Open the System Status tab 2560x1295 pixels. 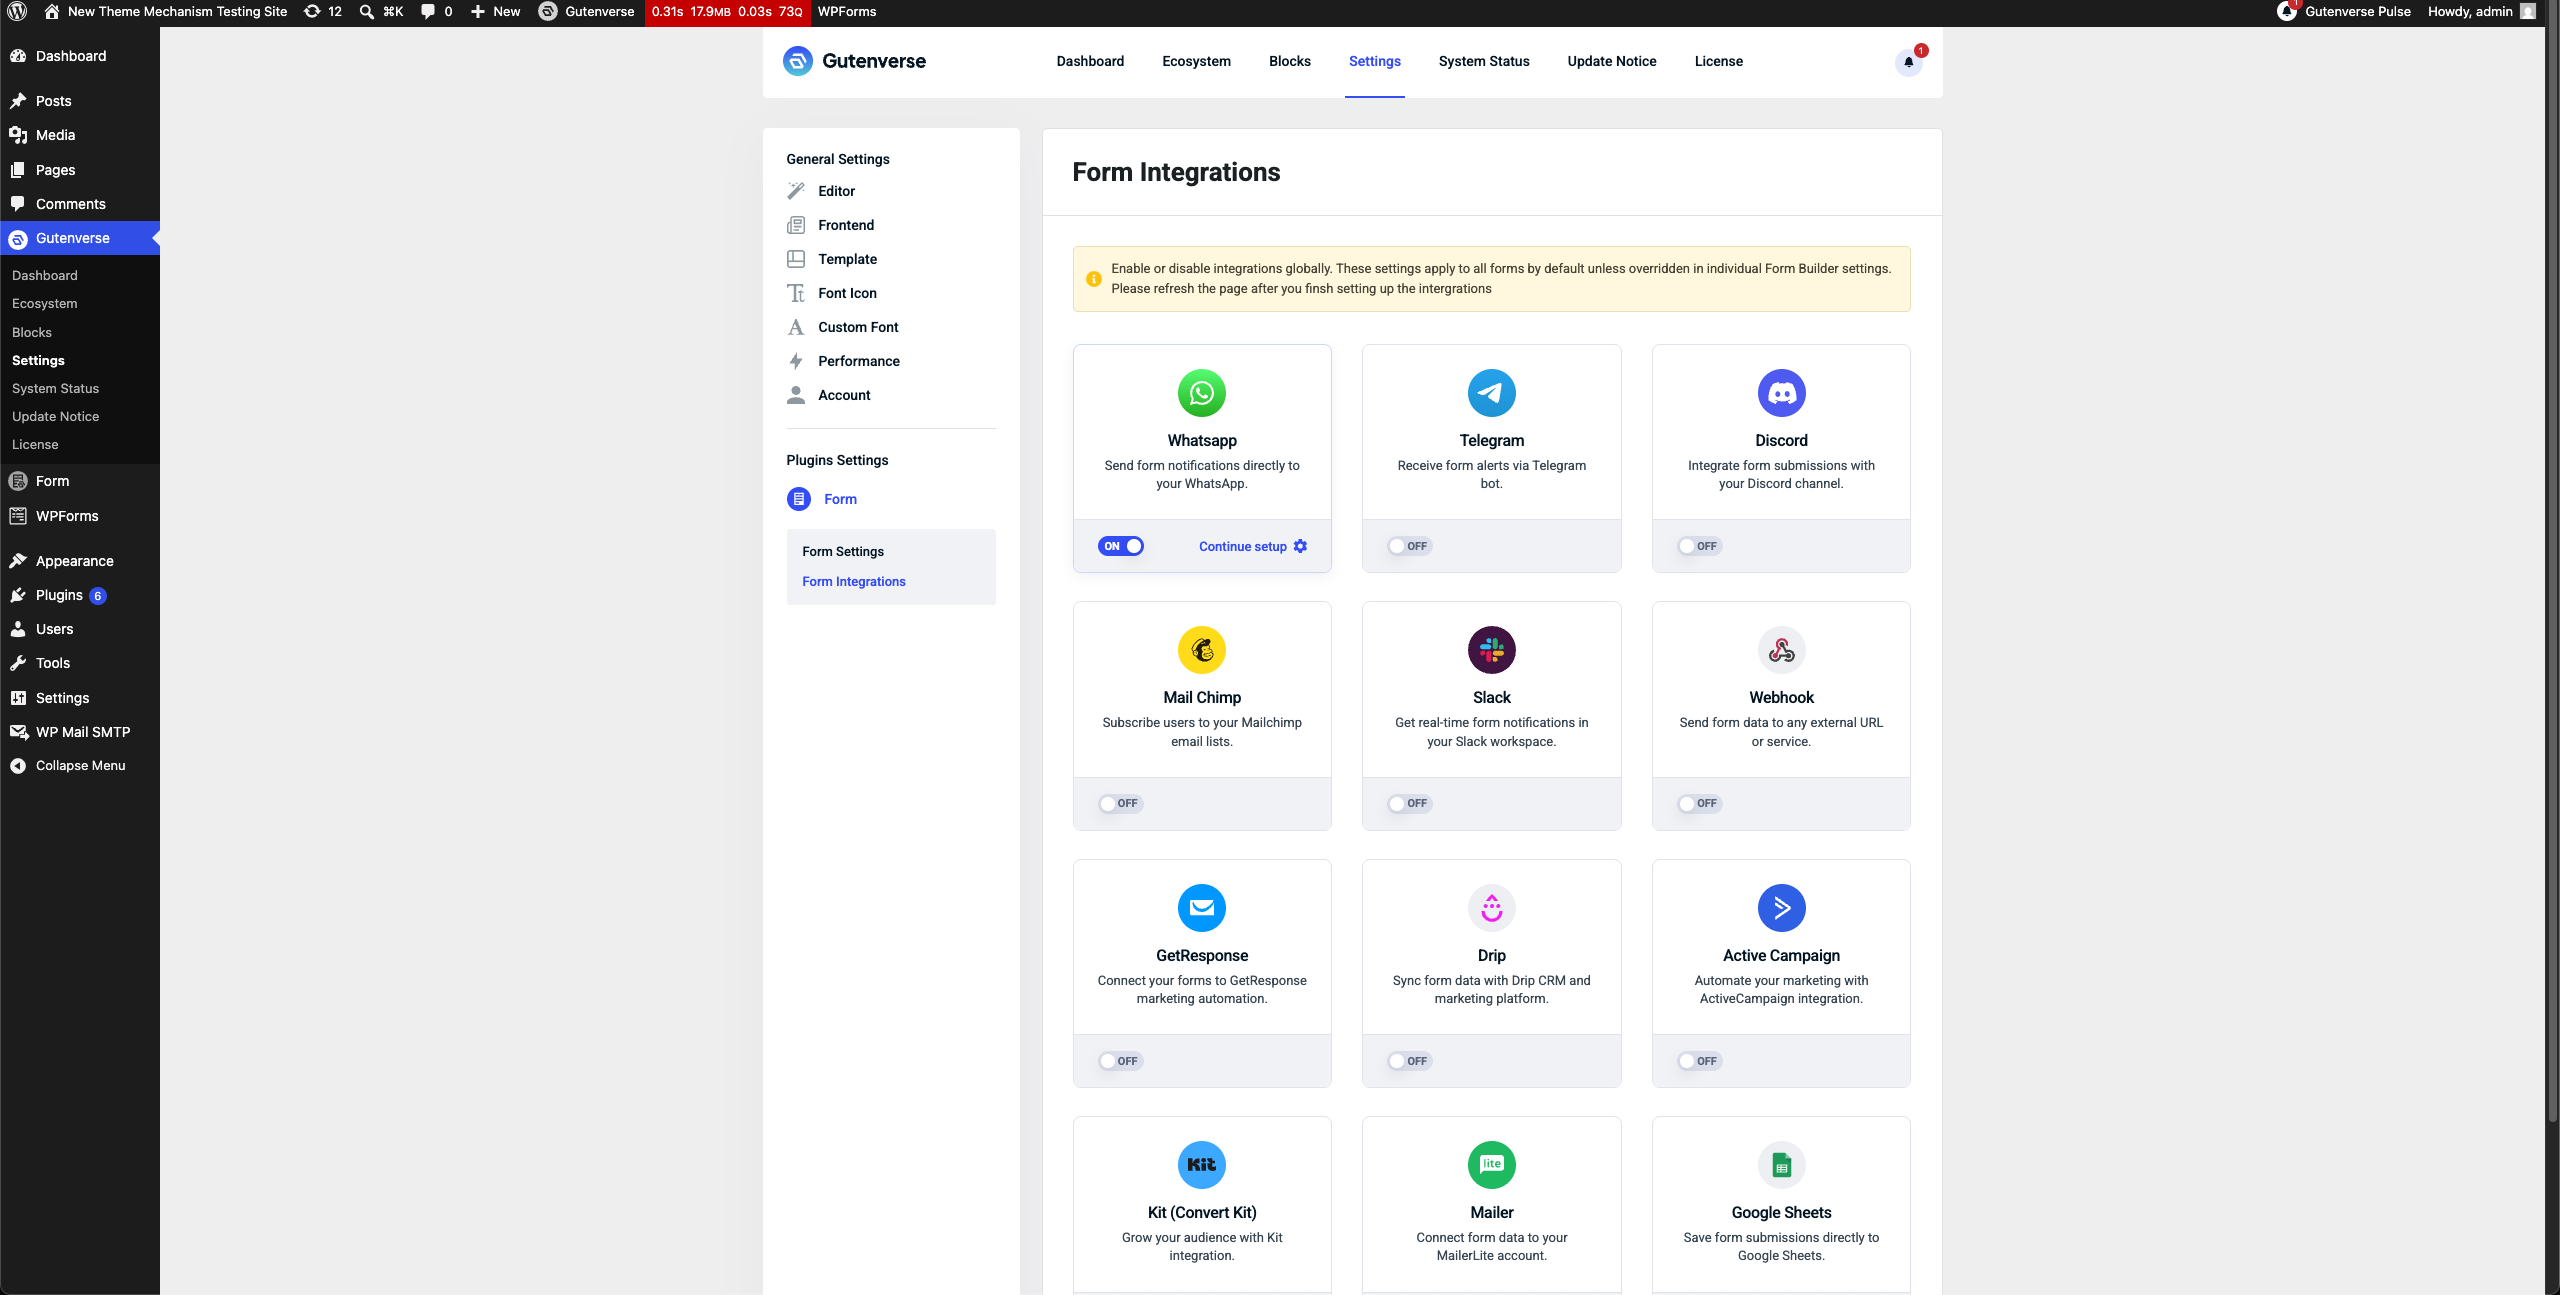coord(1484,61)
